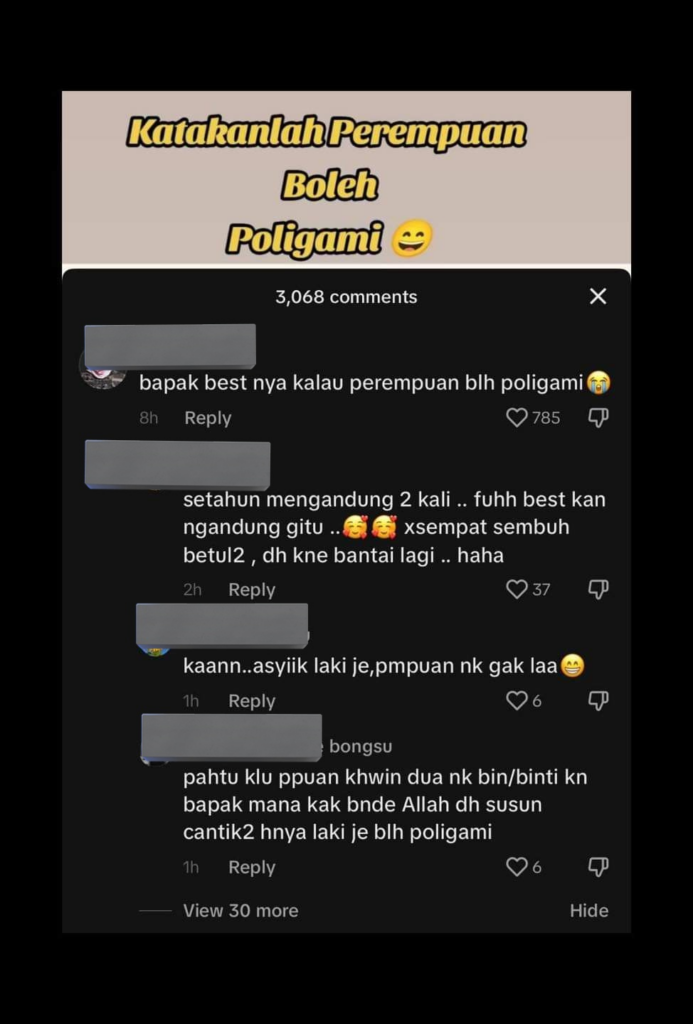
Task: Like the 'kaann..asyiik laki je' comment
Action: pos(517,701)
